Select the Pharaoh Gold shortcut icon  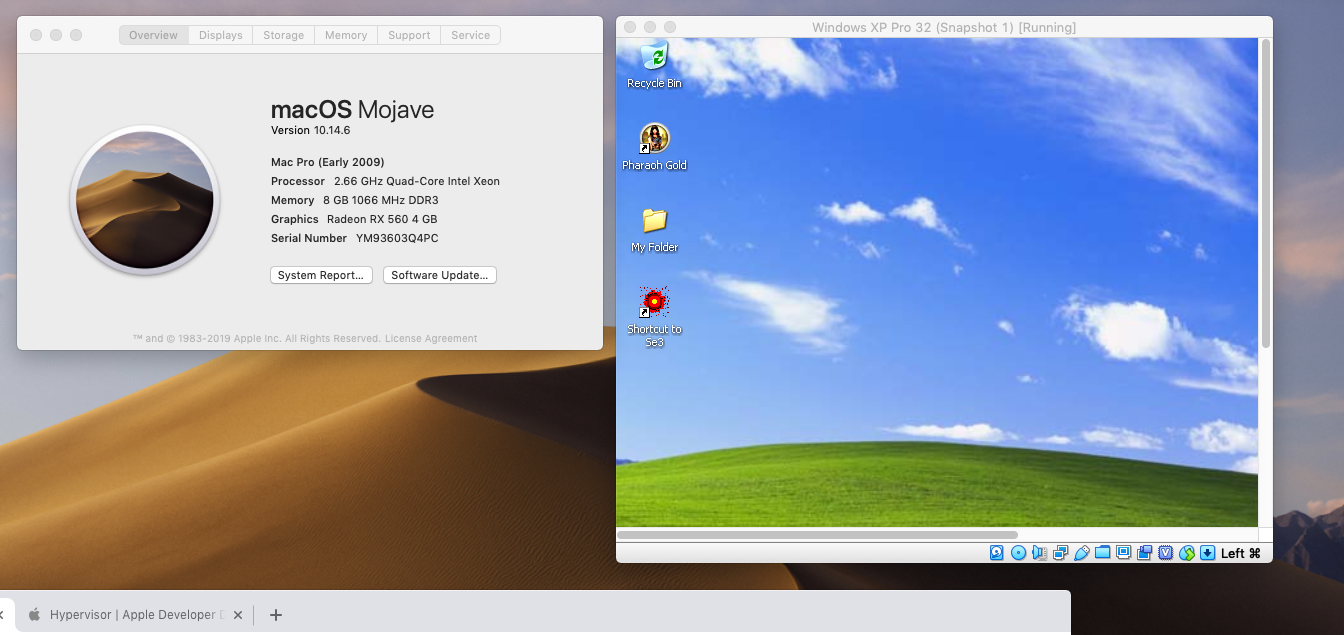[x=654, y=147]
